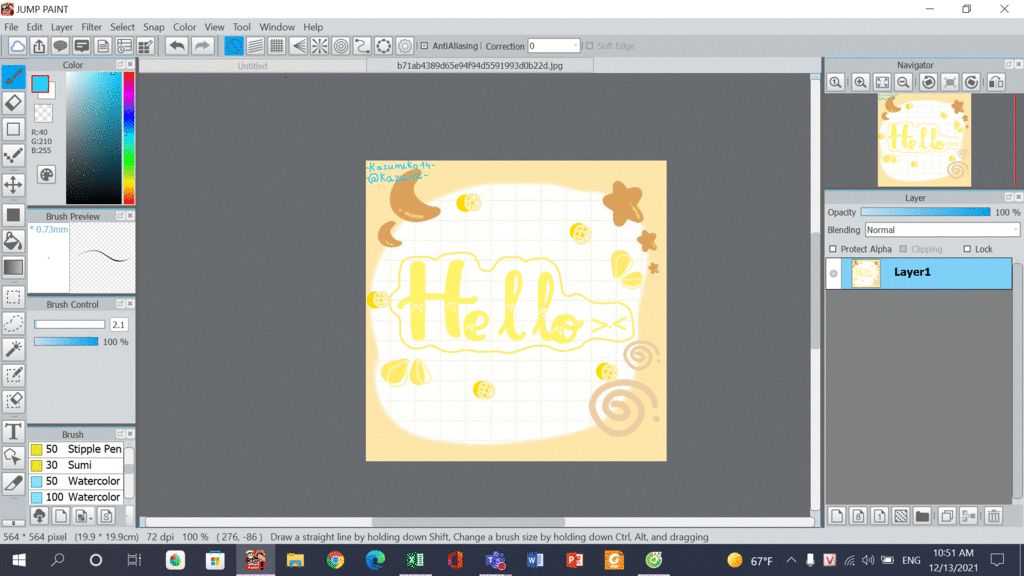Image resolution: width=1024 pixels, height=576 pixels.
Task: Open the Filter menu
Action: 91,27
